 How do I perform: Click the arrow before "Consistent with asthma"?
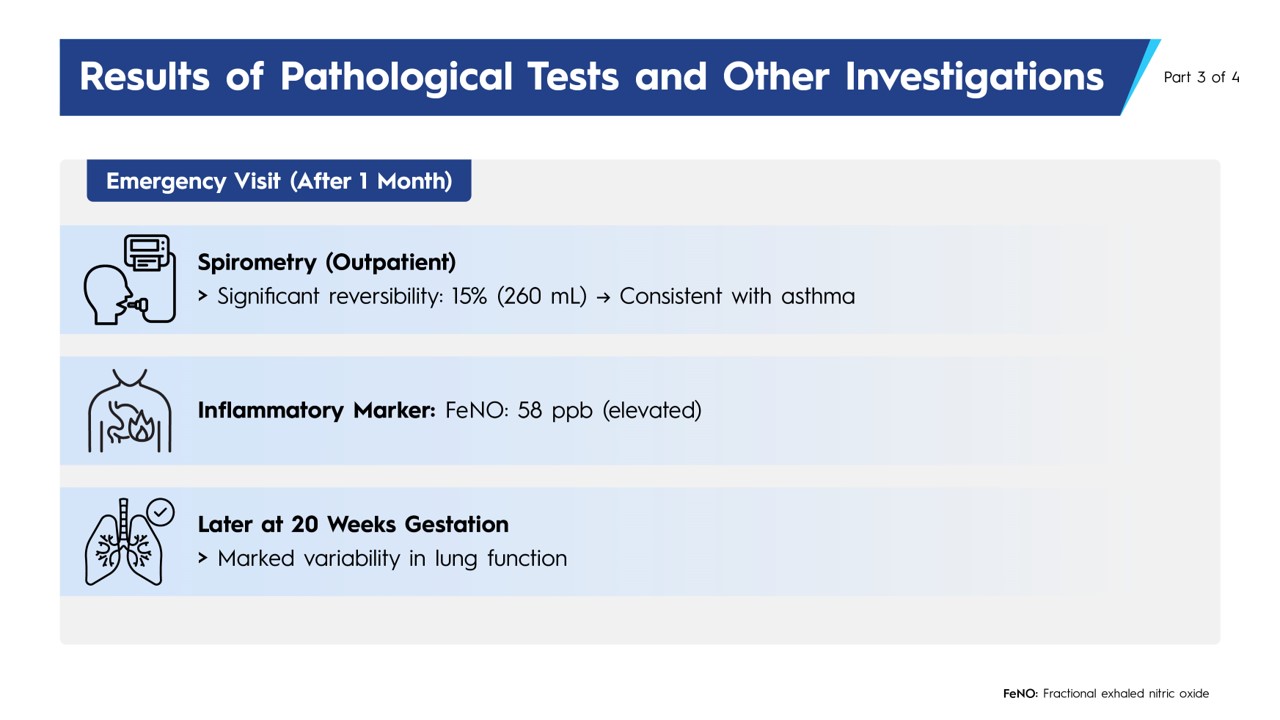[x=603, y=297]
